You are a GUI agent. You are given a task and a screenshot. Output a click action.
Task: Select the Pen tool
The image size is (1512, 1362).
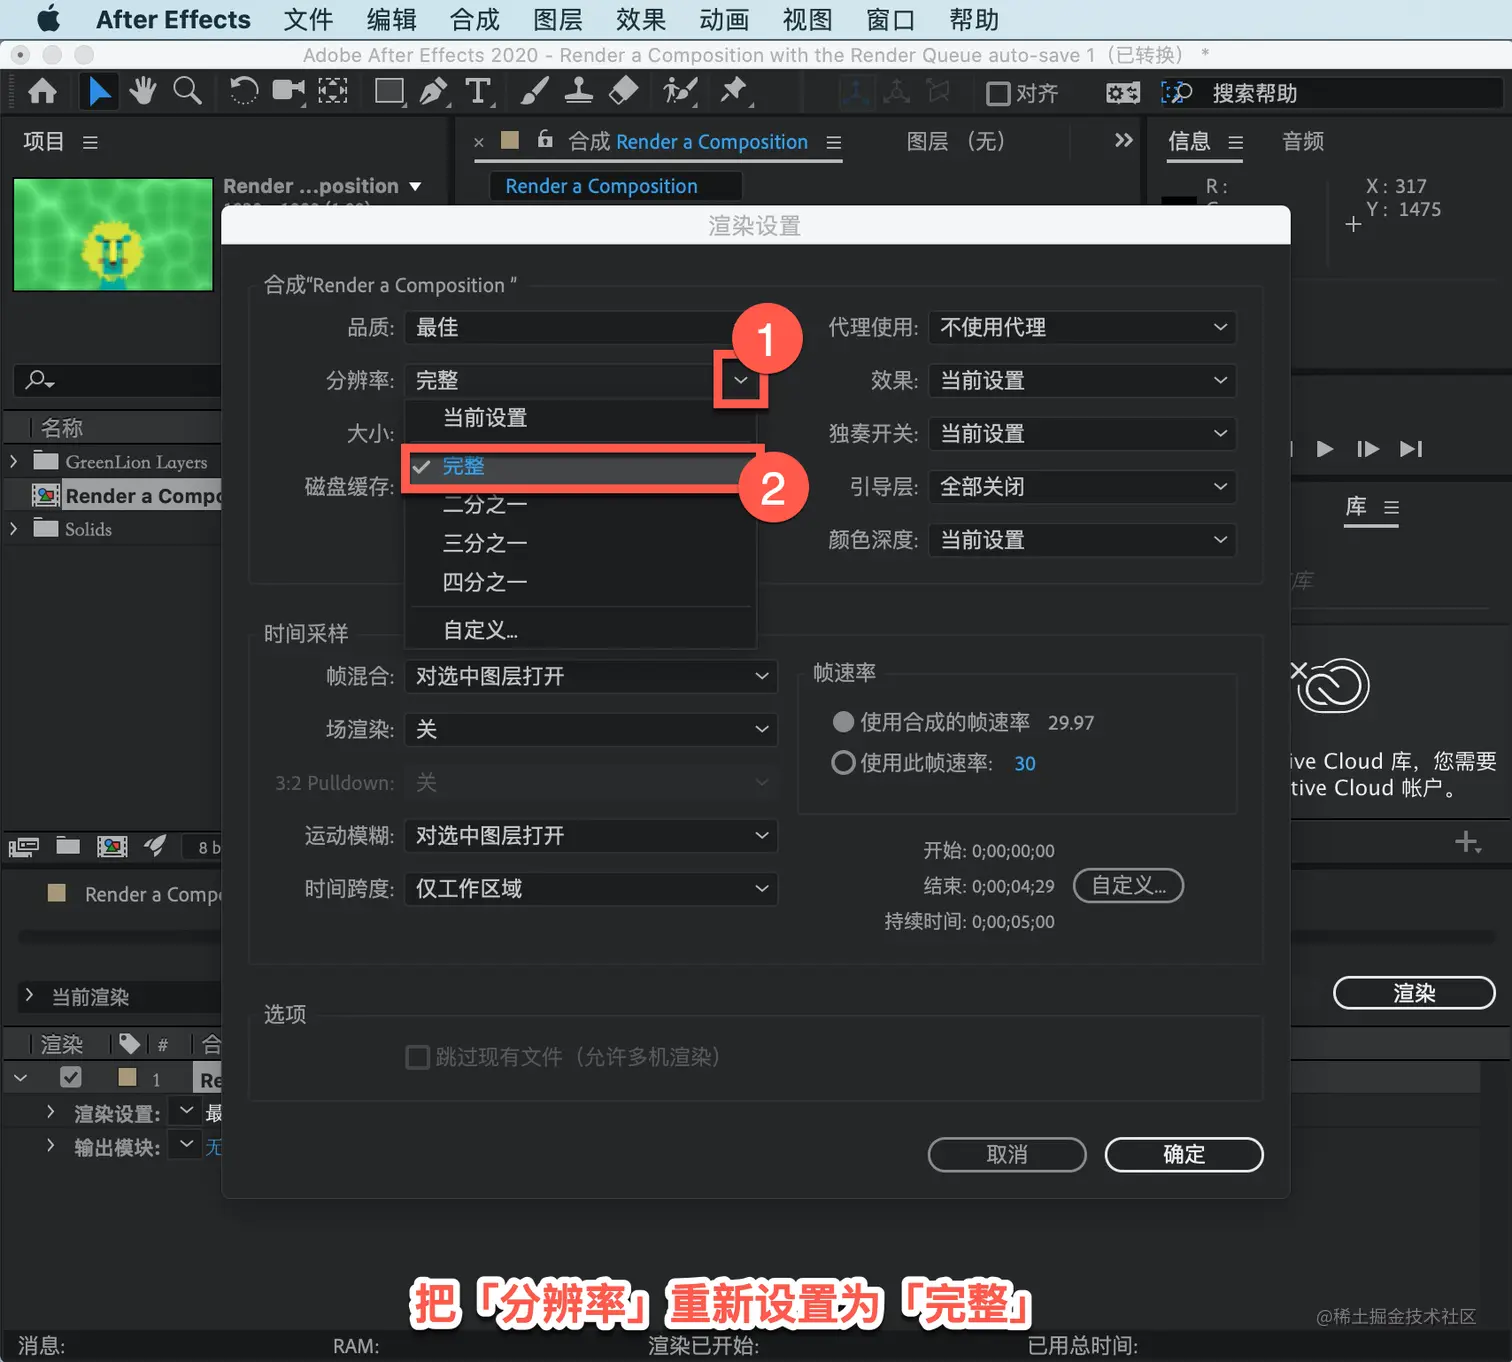click(x=433, y=91)
